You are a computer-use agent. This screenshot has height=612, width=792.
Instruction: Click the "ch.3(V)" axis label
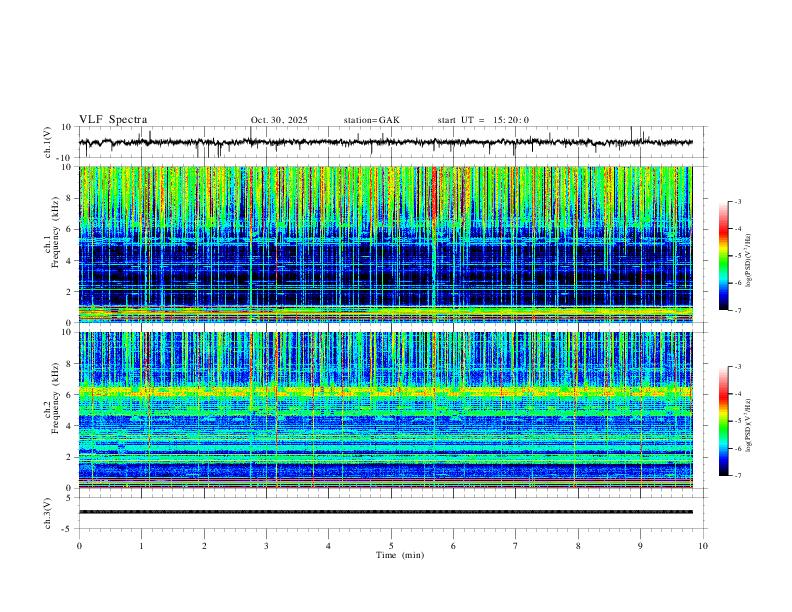[x=48, y=513]
